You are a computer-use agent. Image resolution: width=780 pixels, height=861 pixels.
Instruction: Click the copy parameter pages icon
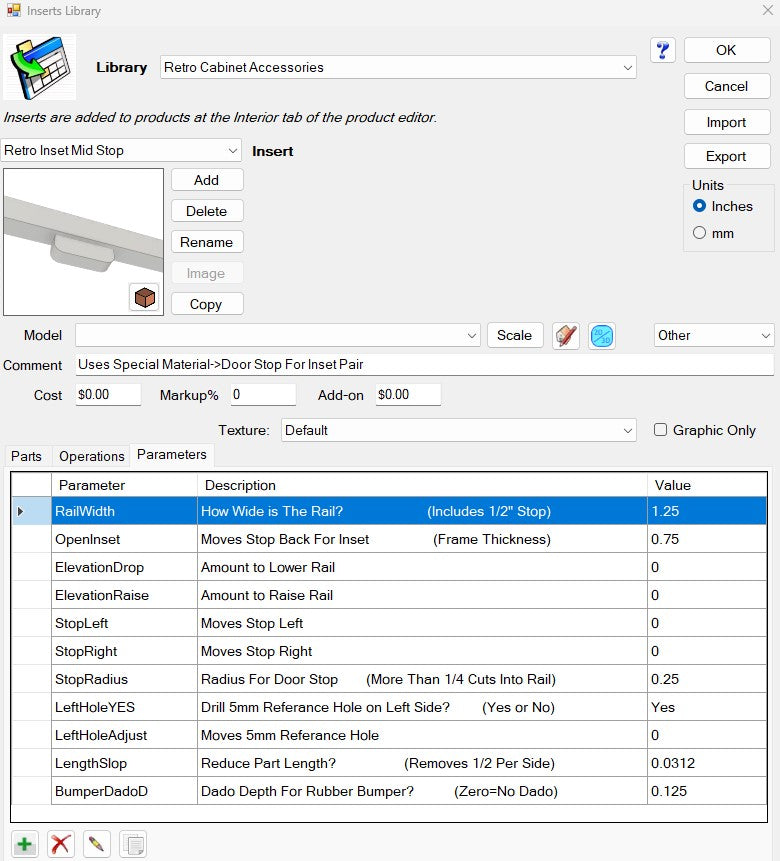pos(132,843)
